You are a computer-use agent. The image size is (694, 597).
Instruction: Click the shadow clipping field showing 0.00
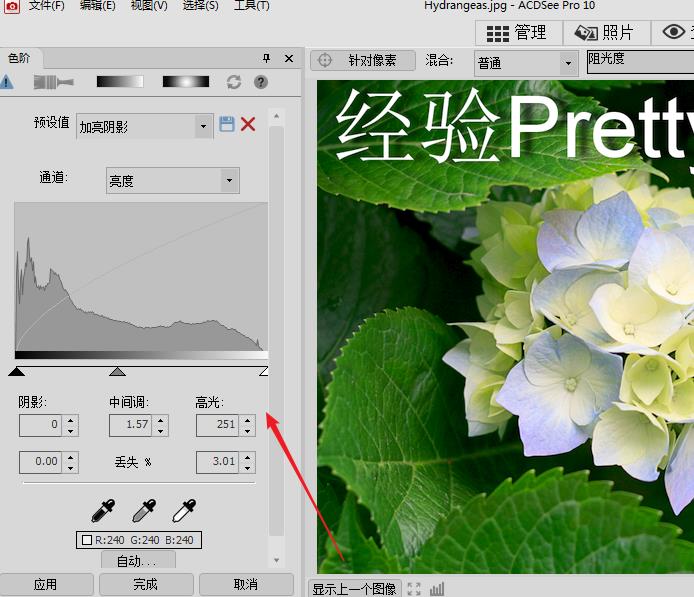(x=41, y=462)
